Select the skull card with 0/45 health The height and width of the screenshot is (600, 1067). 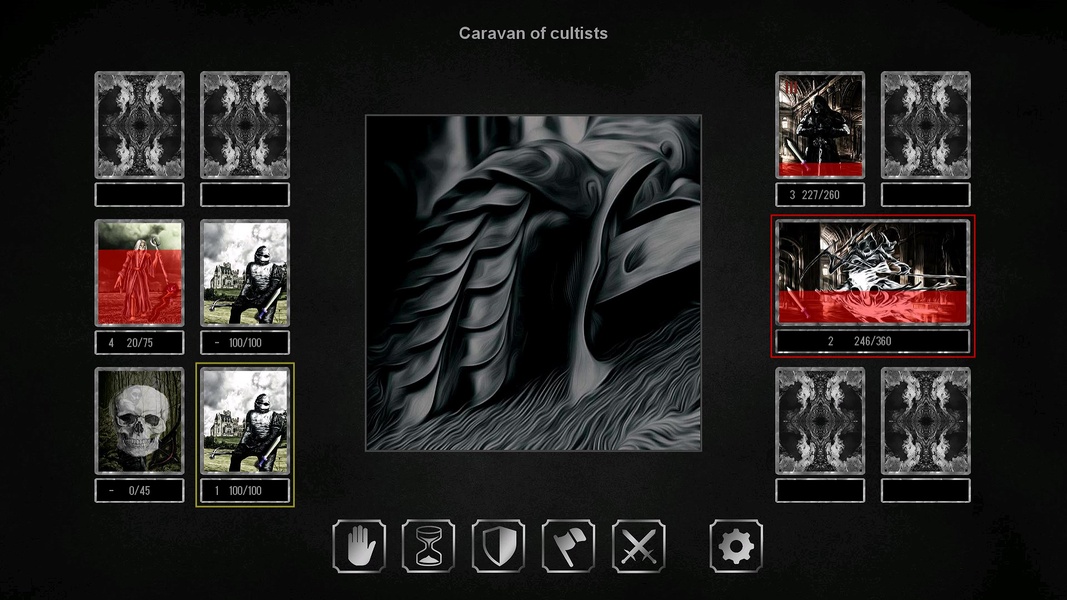click(x=139, y=421)
